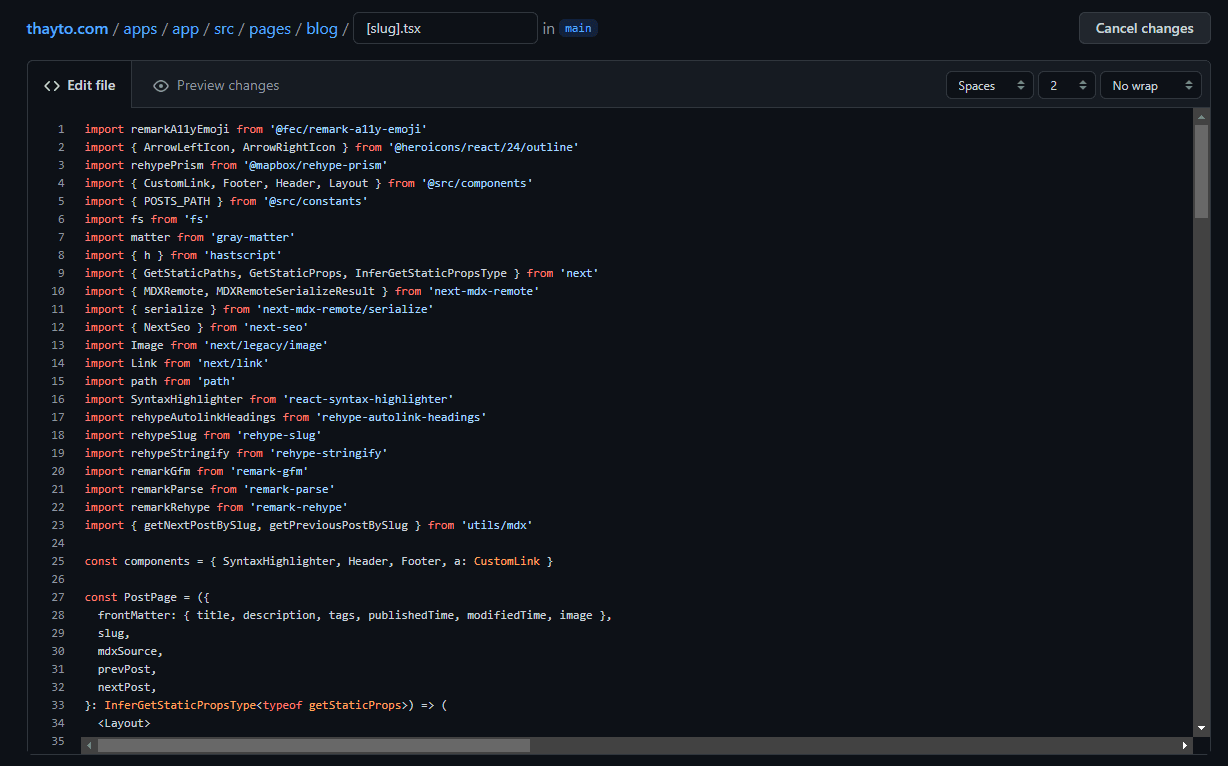Image resolution: width=1228 pixels, height=766 pixels.
Task: Click on 'PostPage' in line 27
Action: 150,597
